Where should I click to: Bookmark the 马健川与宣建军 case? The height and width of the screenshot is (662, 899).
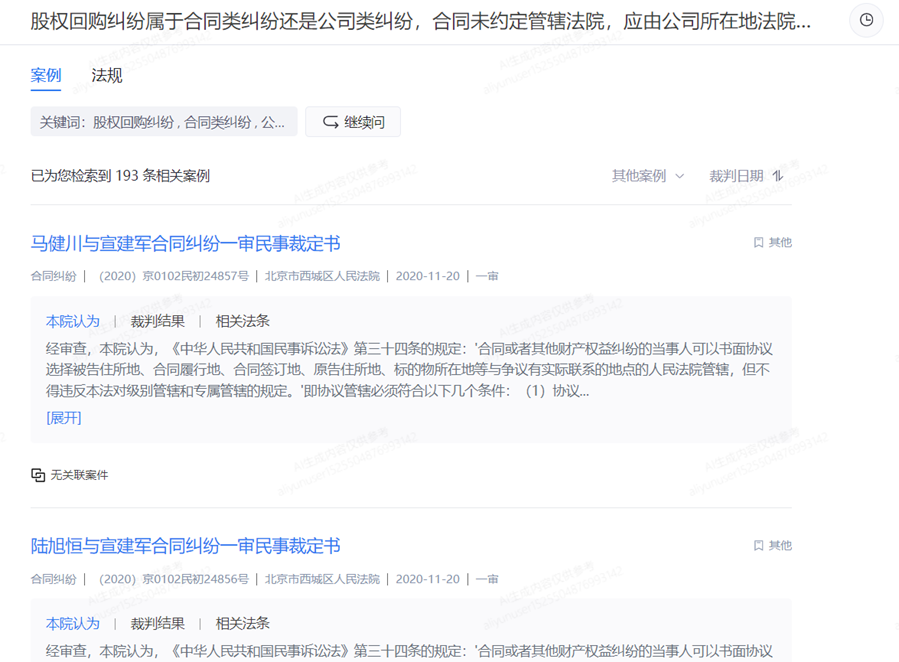[x=759, y=243]
